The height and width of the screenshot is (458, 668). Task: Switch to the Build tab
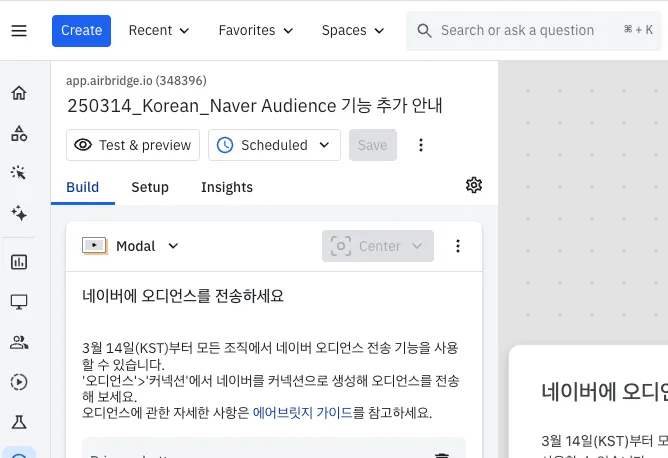pos(83,187)
